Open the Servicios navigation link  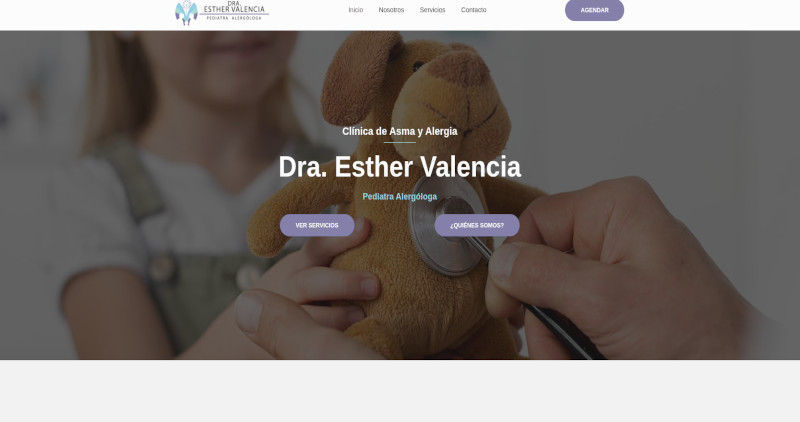pos(432,10)
